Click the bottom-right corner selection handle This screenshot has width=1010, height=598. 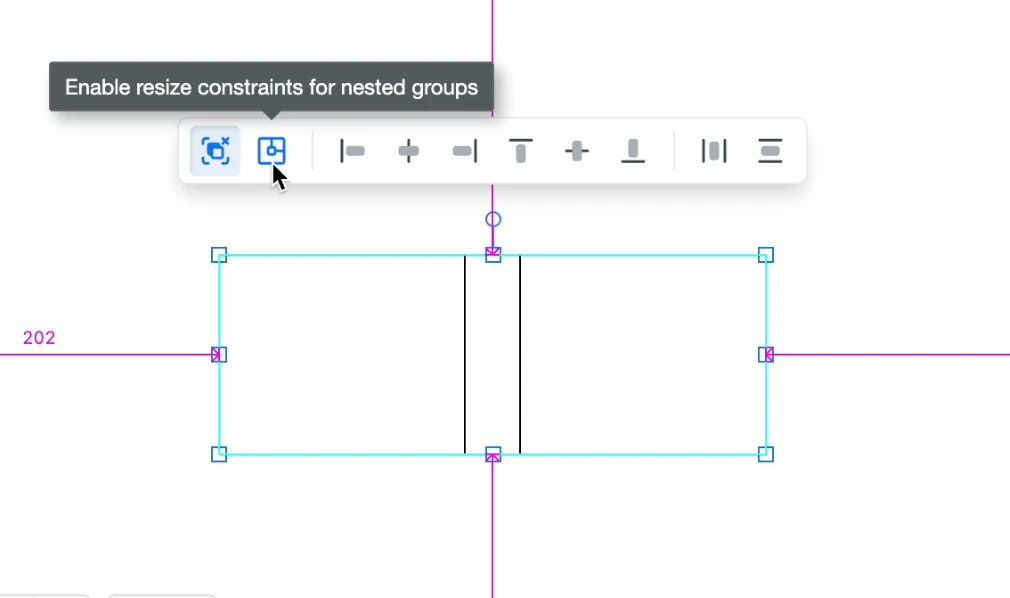point(766,454)
